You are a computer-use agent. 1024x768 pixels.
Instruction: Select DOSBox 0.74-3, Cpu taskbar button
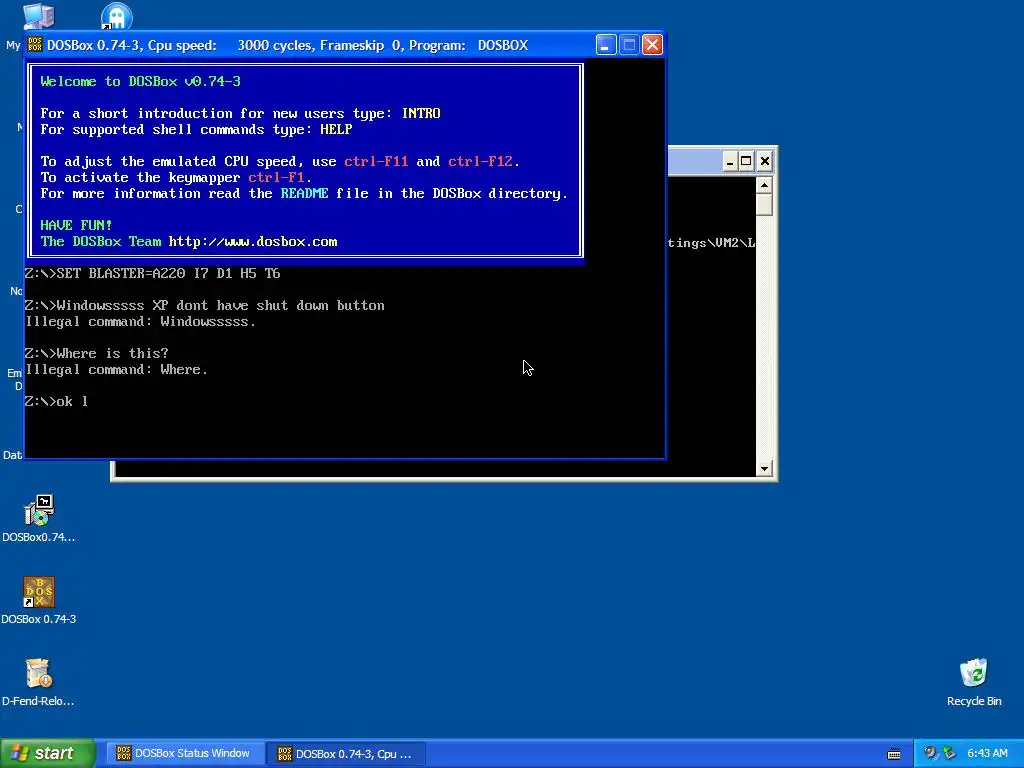[345, 753]
